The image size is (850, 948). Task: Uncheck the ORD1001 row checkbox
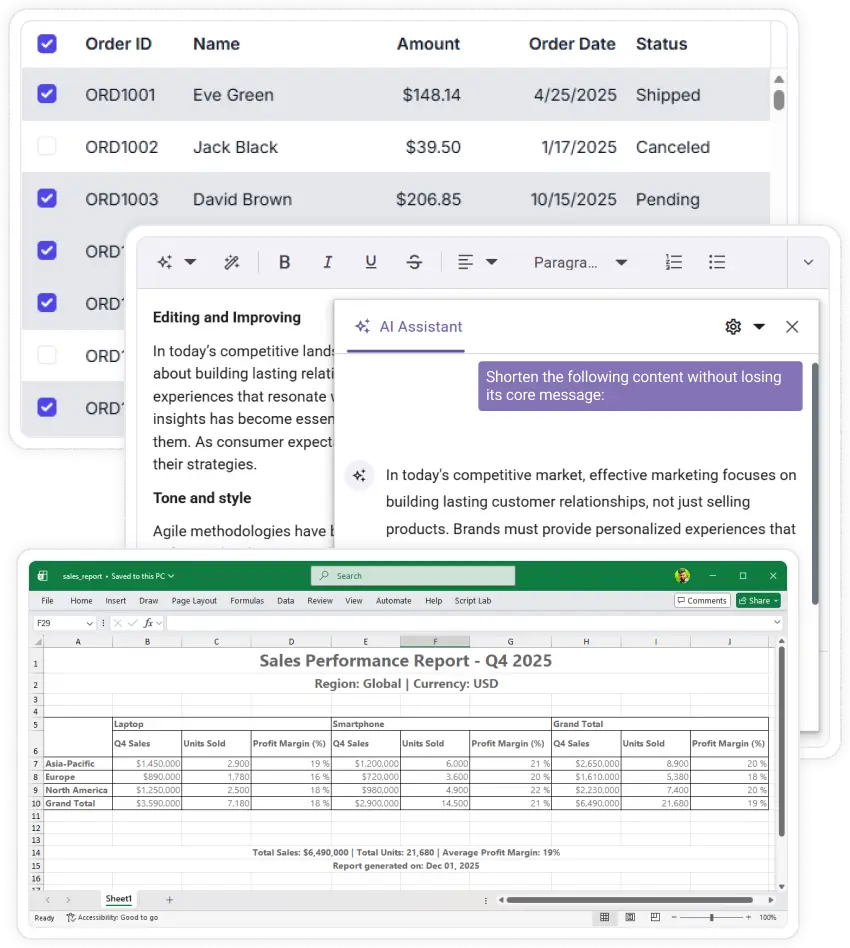click(x=47, y=94)
